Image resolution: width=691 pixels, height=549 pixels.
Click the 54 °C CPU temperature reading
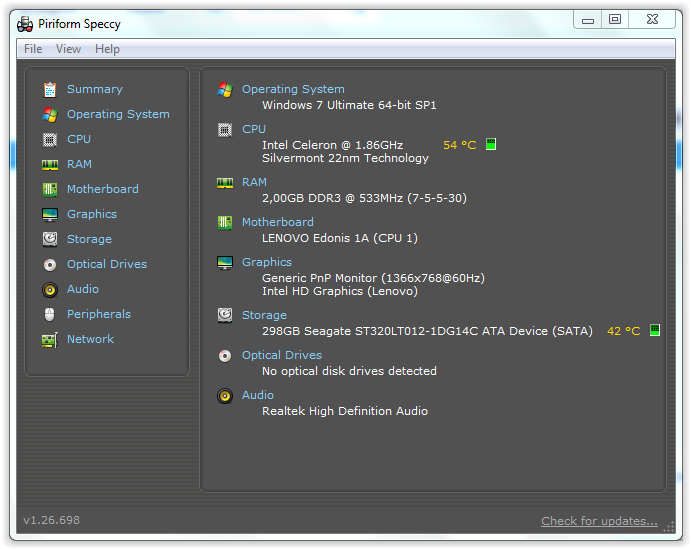[460, 145]
